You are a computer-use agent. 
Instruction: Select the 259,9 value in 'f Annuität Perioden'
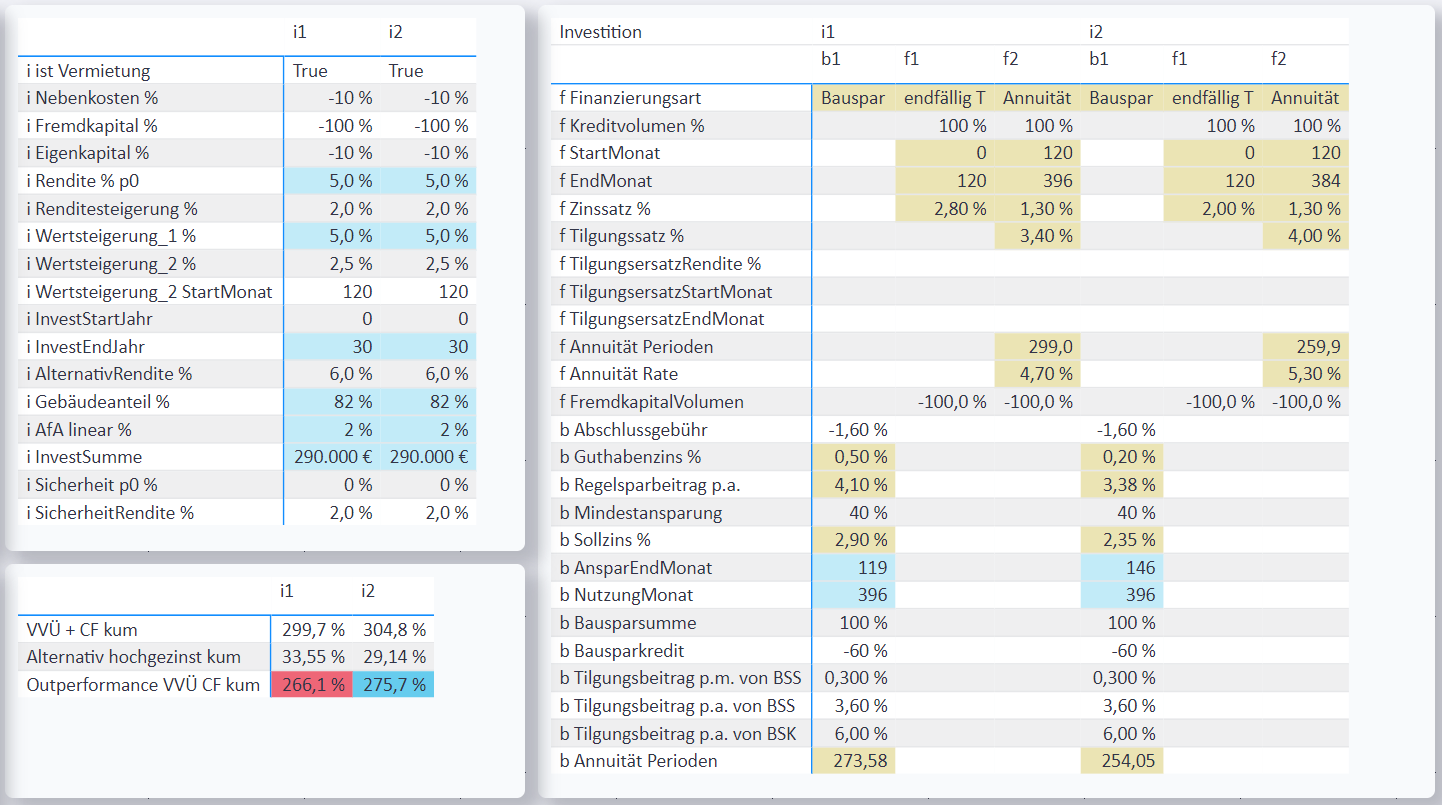pyautogui.click(x=1306, y=347)
